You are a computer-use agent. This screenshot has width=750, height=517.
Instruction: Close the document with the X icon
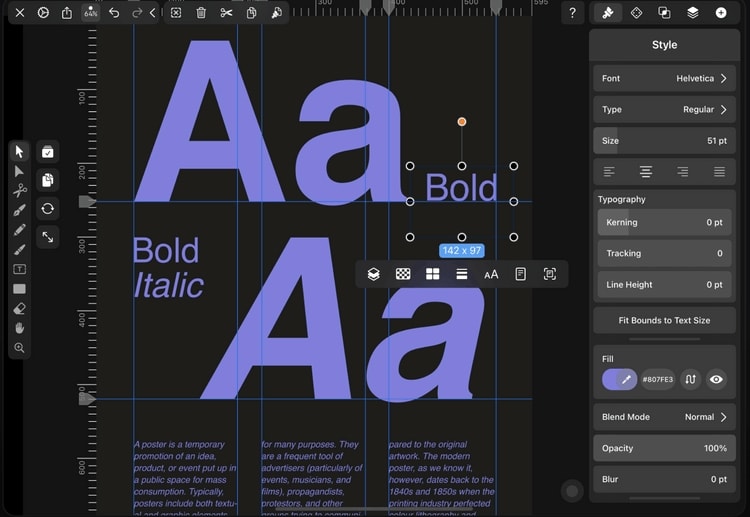pyautogui.click(x=20, y=13)
